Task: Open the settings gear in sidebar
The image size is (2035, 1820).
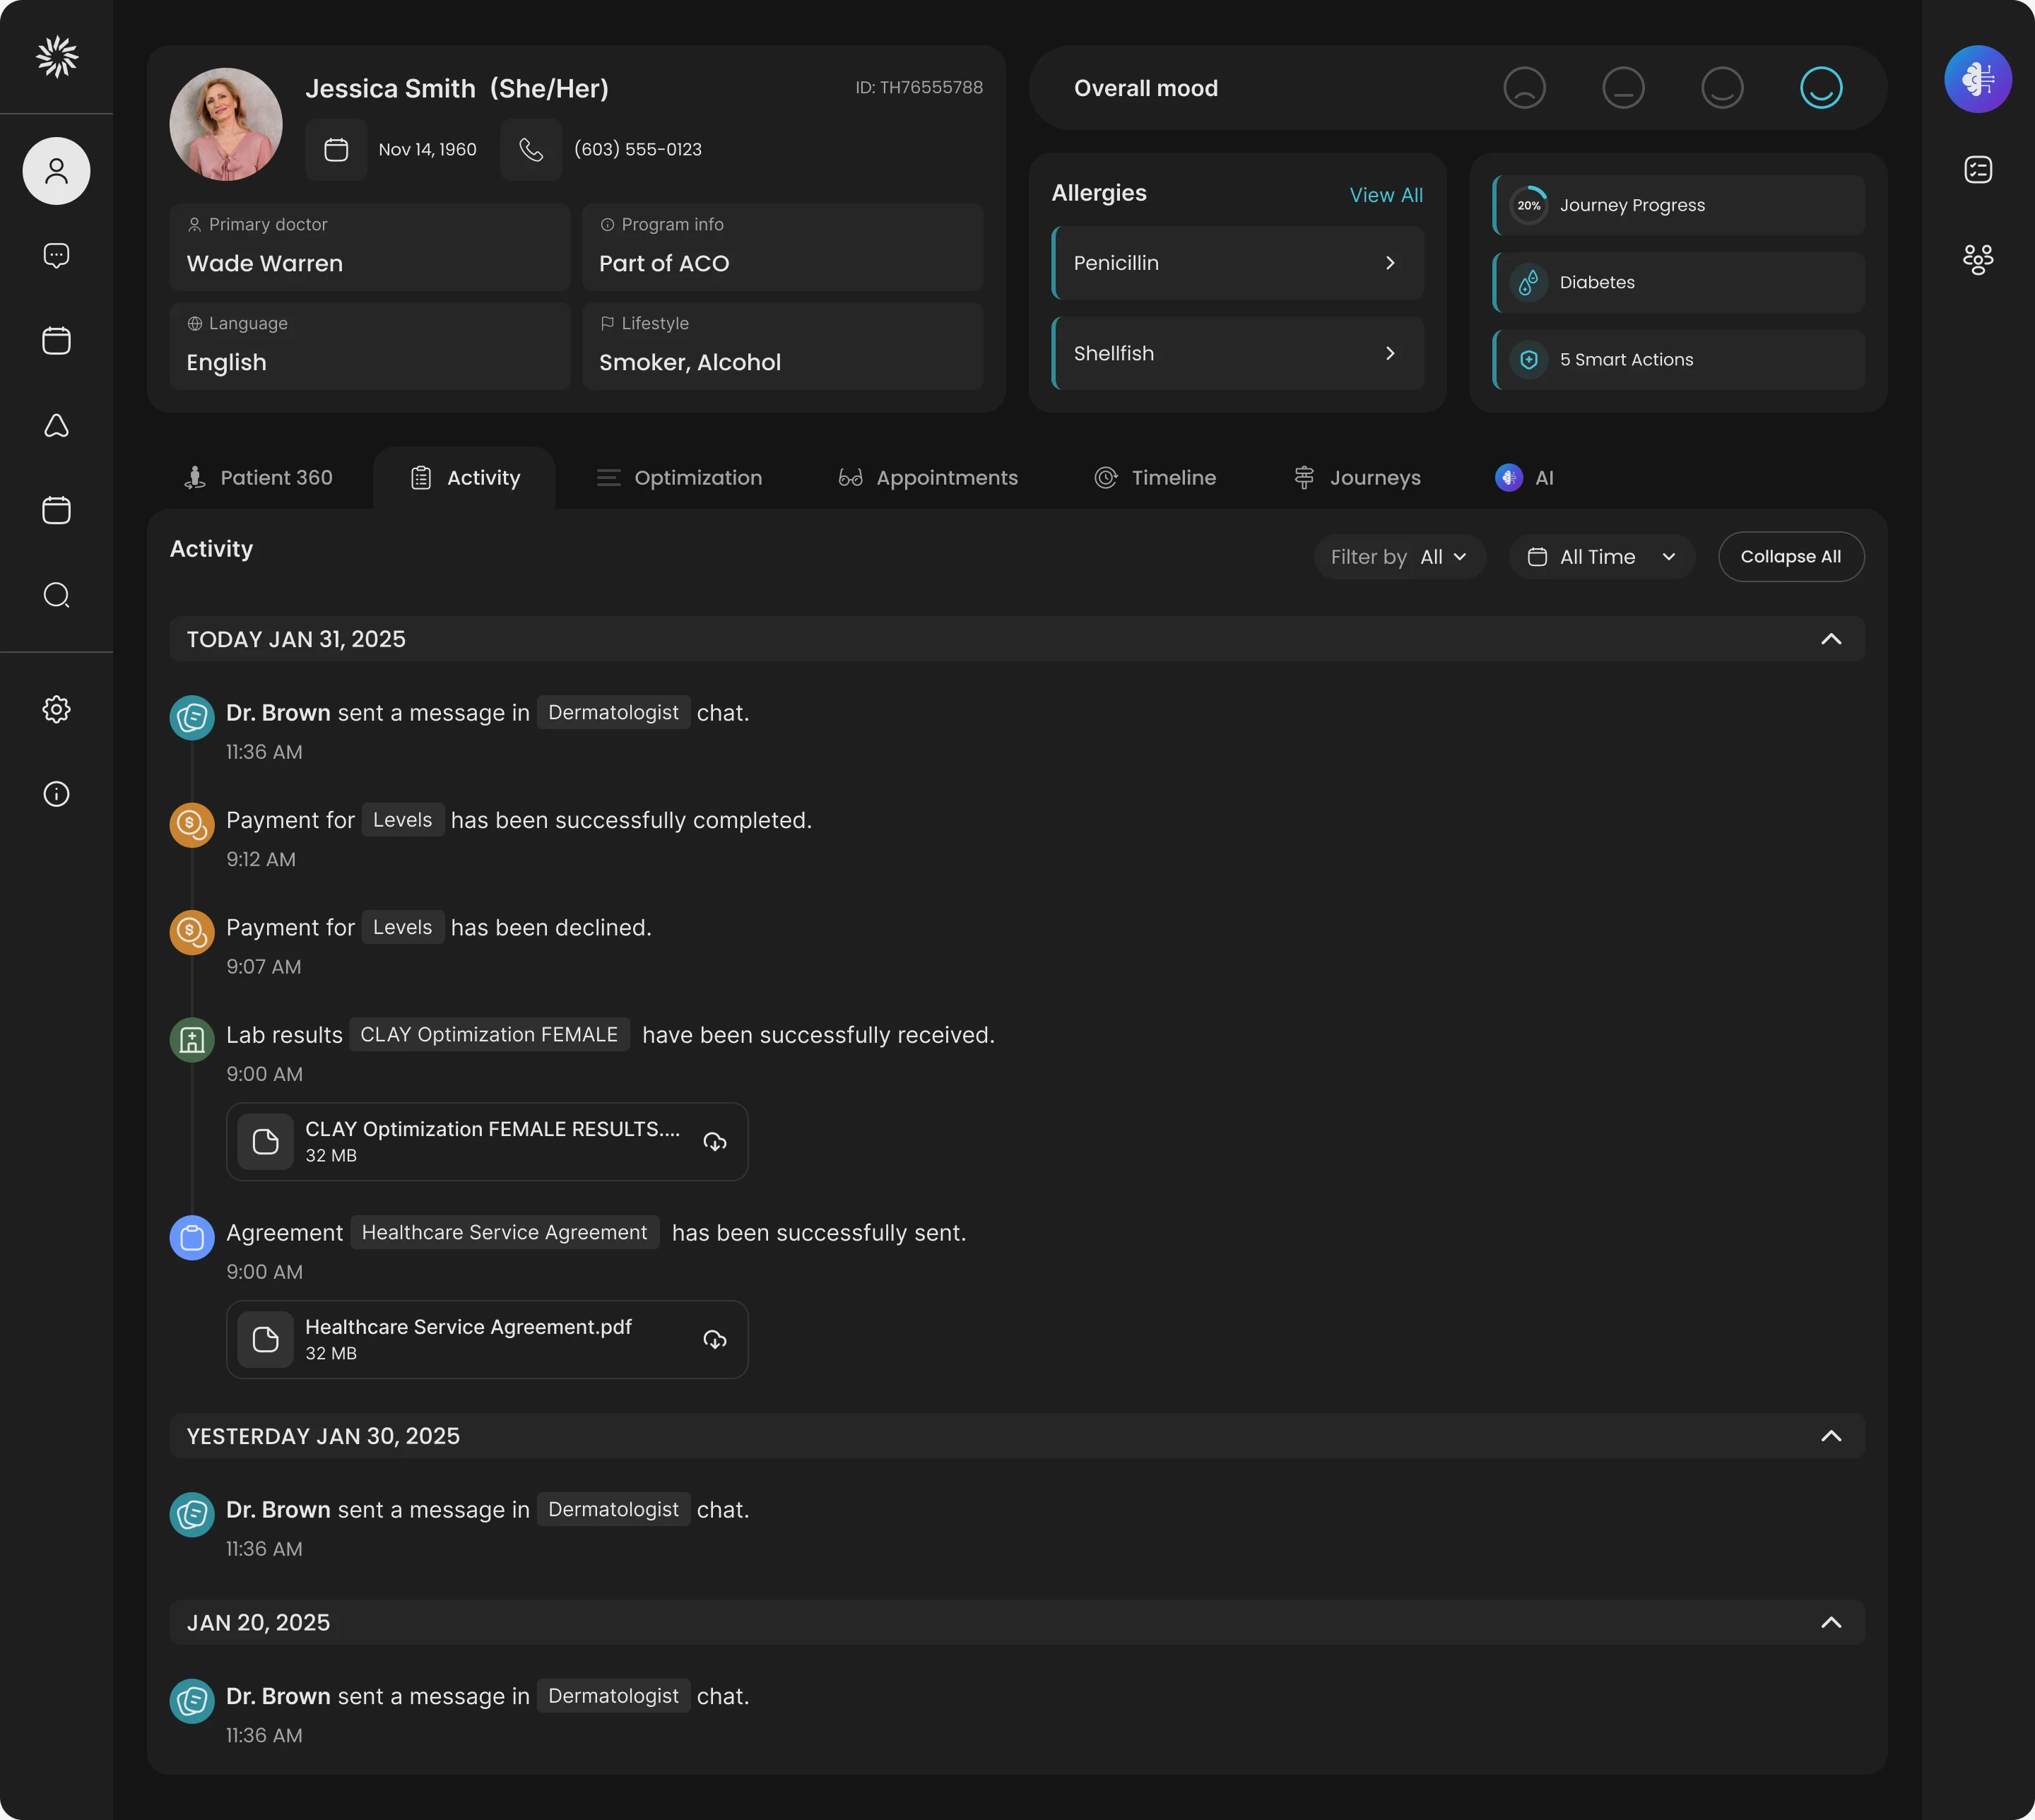Action: [56, 710]
